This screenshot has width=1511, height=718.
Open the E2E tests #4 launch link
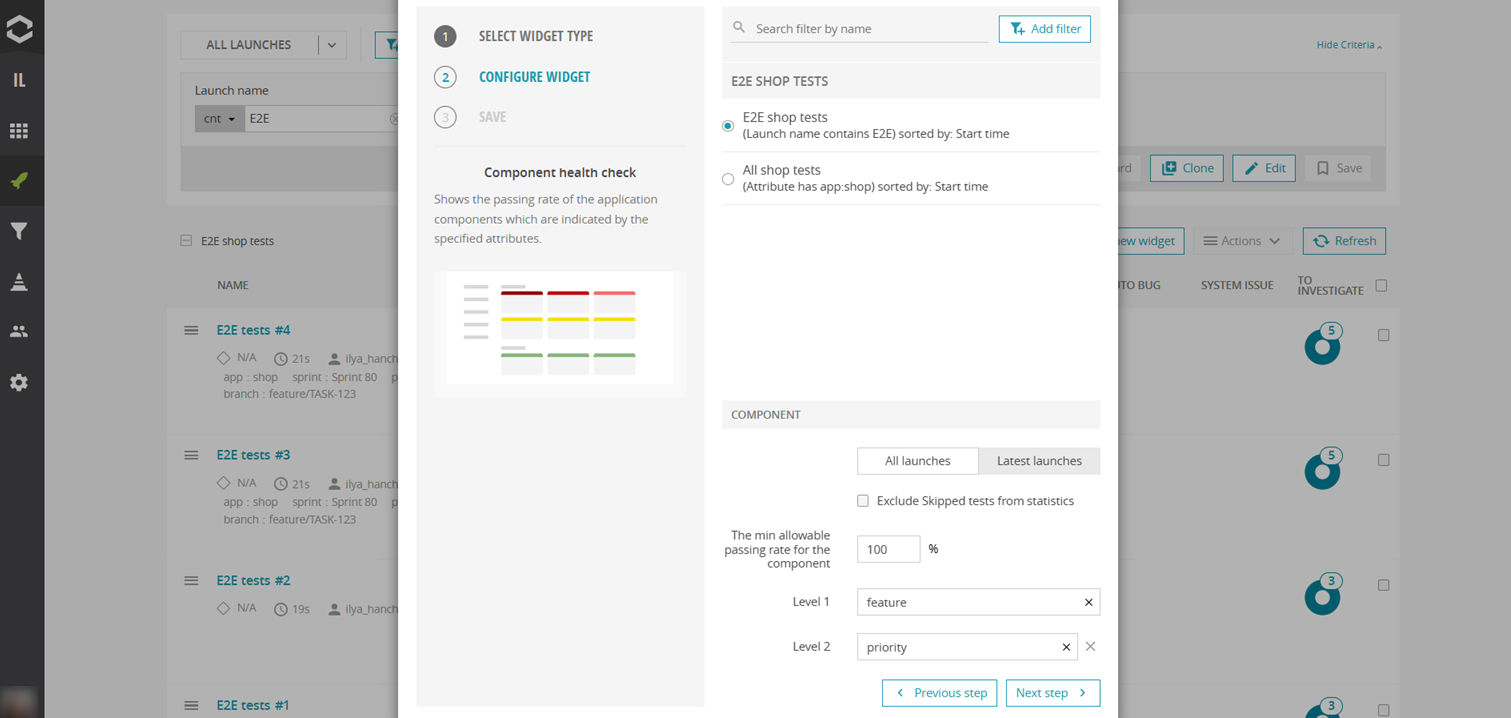click(253, 330)
